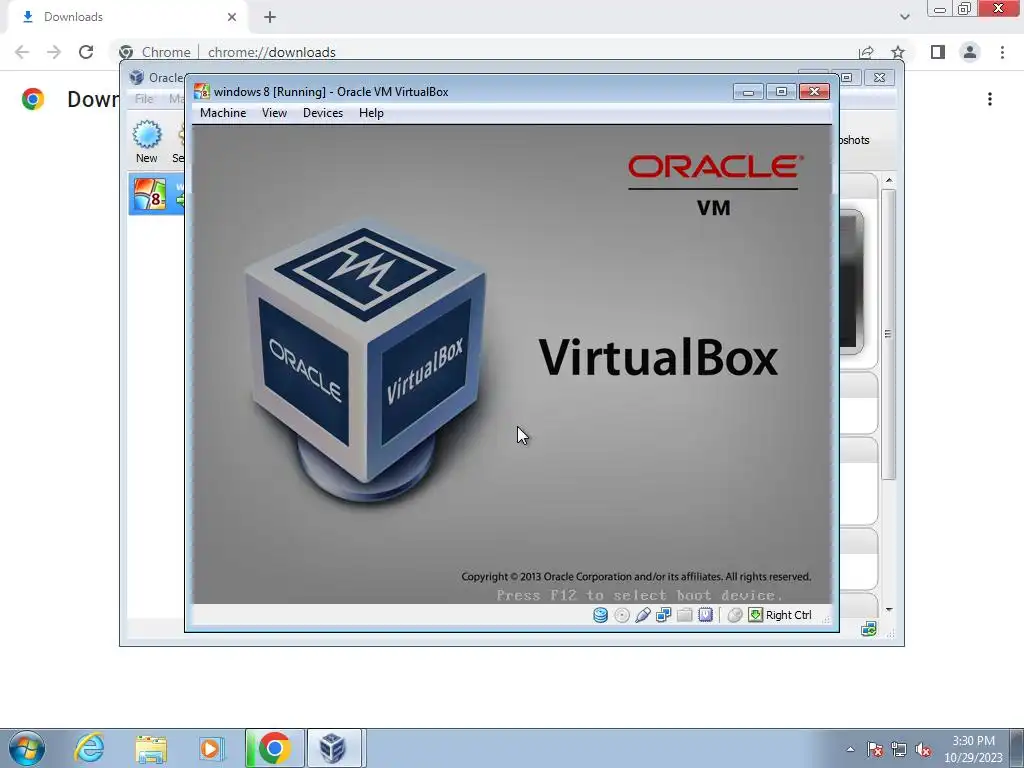Screen dimensions: 1024x768
Task: Close the Downloads tab
Action: click(x=232, y=17)
